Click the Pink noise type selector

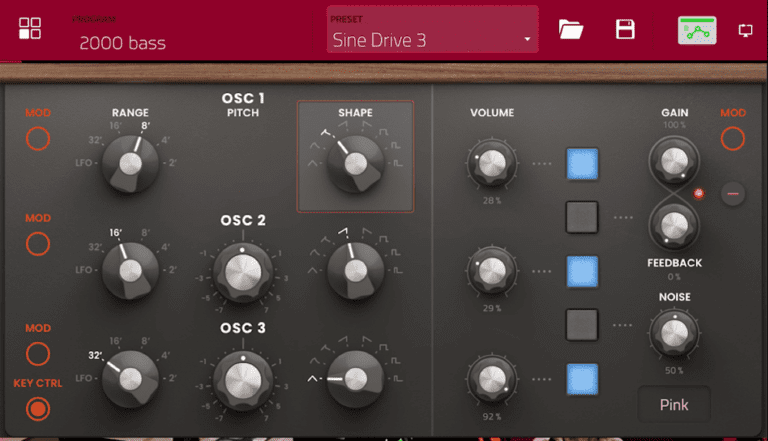674,405
